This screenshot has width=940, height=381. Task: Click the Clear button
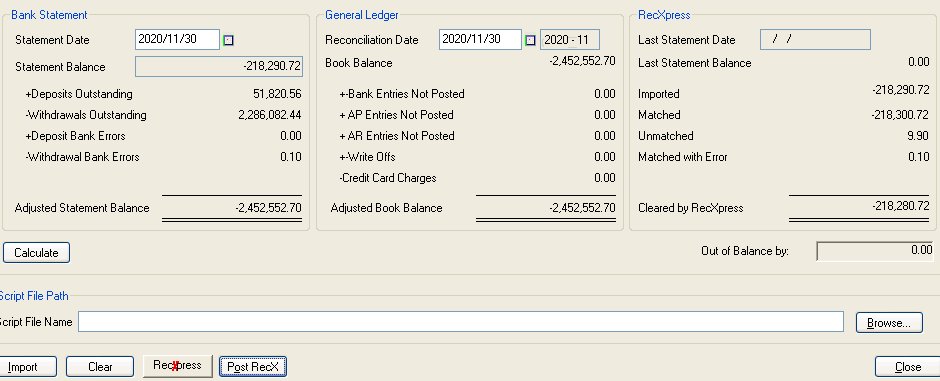(100, 367)
